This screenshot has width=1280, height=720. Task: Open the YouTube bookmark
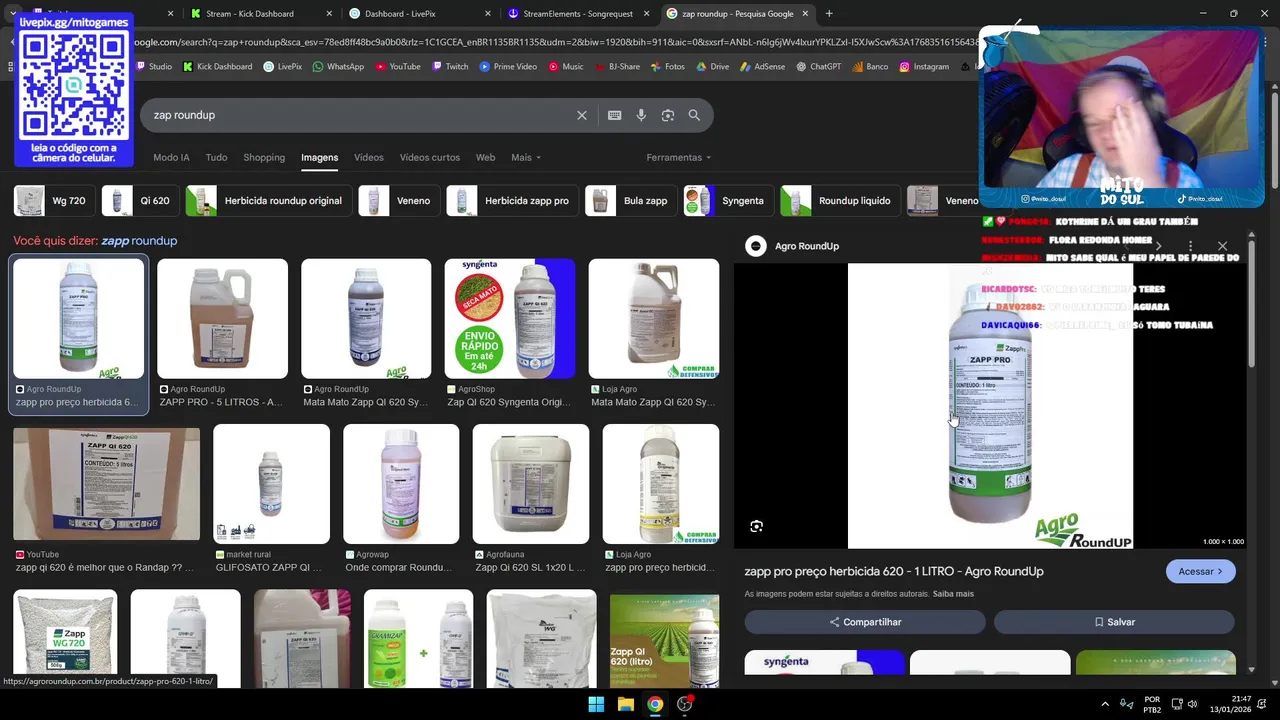(398, 67)
